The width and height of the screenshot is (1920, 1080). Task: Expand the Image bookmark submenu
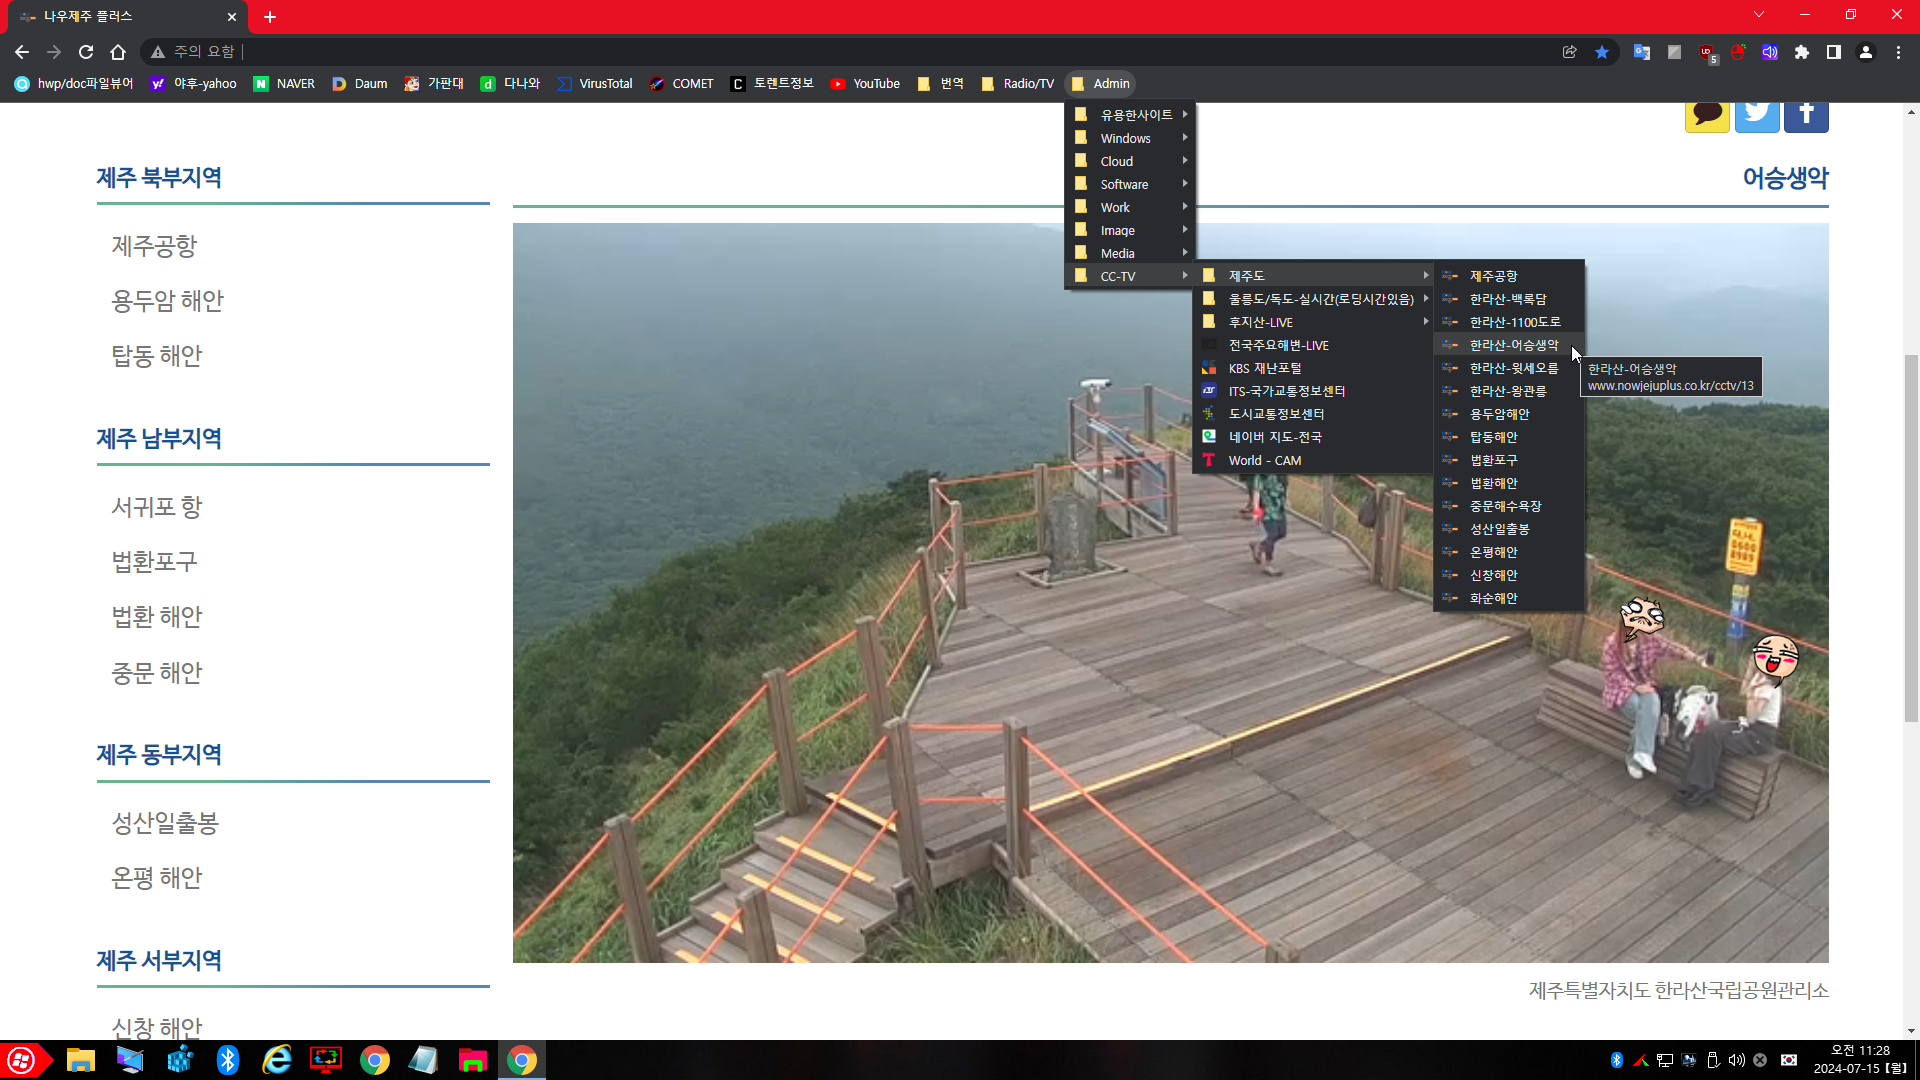pyautogui.click(x=1130, y=230)
